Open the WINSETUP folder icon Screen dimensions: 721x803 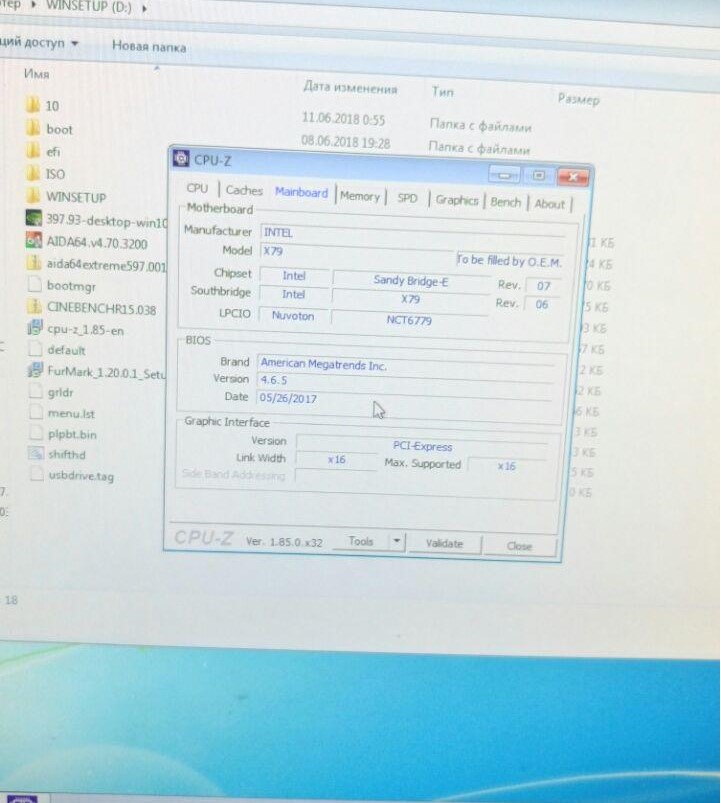pos(33,196)
